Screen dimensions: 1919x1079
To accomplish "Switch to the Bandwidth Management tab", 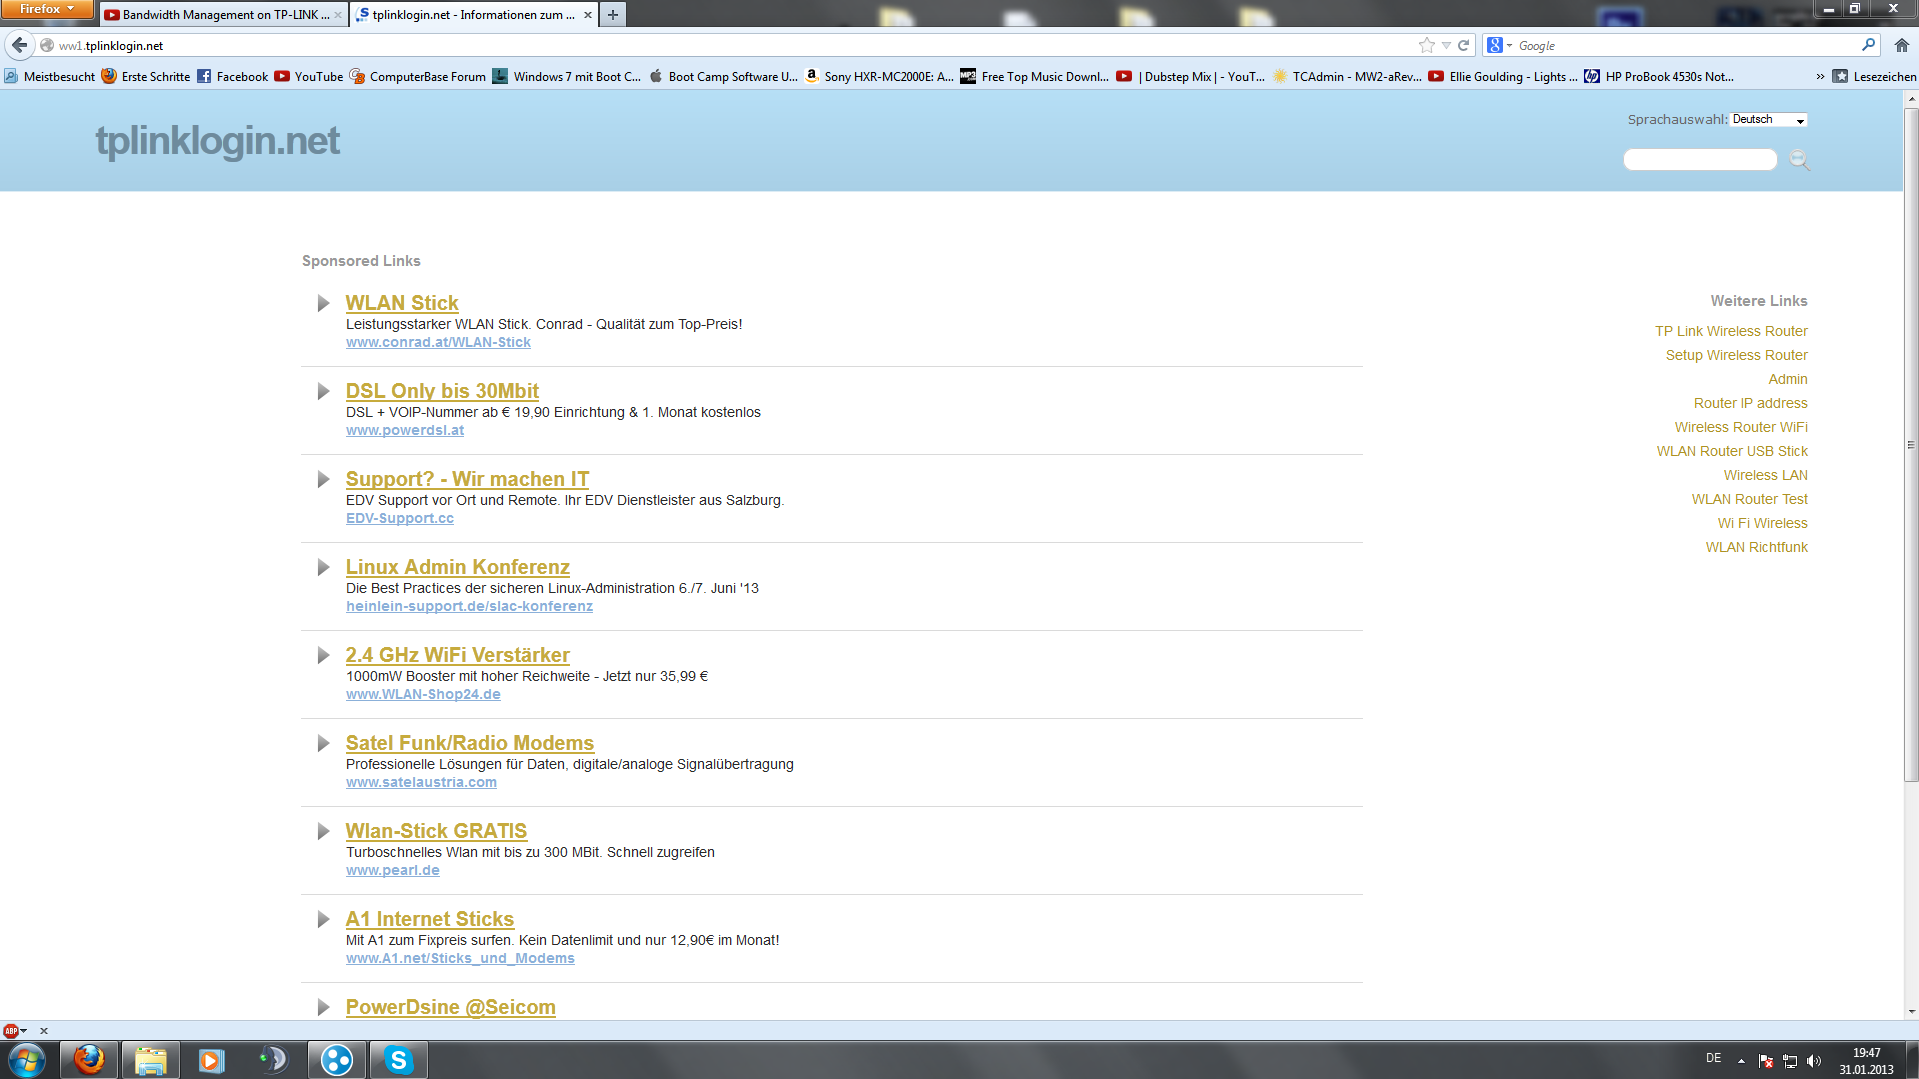I will 223,15.
